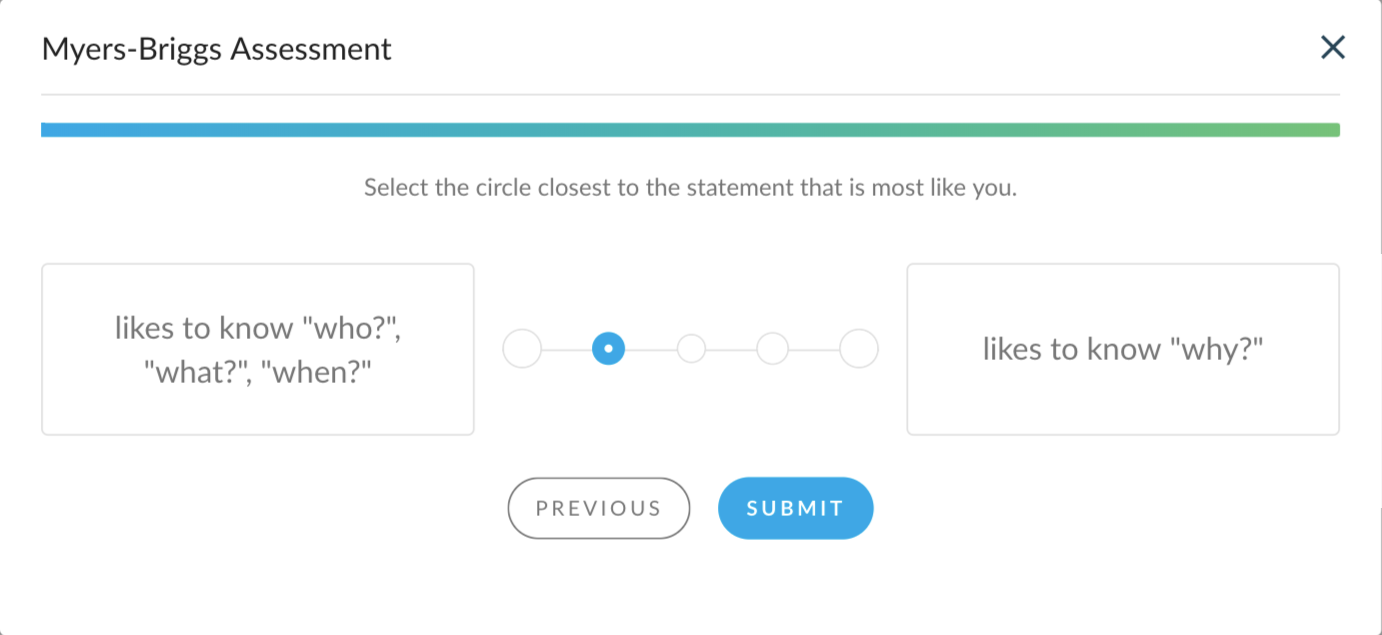
Task: Select the fourth circle, leaning toward "why?"
Action: coord(772,349)
